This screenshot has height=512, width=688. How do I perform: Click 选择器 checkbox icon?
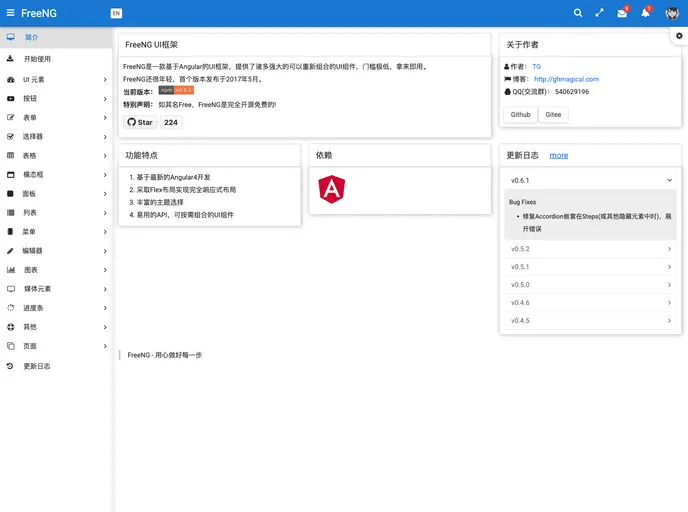pyautogui.click(x=11, y=136)
